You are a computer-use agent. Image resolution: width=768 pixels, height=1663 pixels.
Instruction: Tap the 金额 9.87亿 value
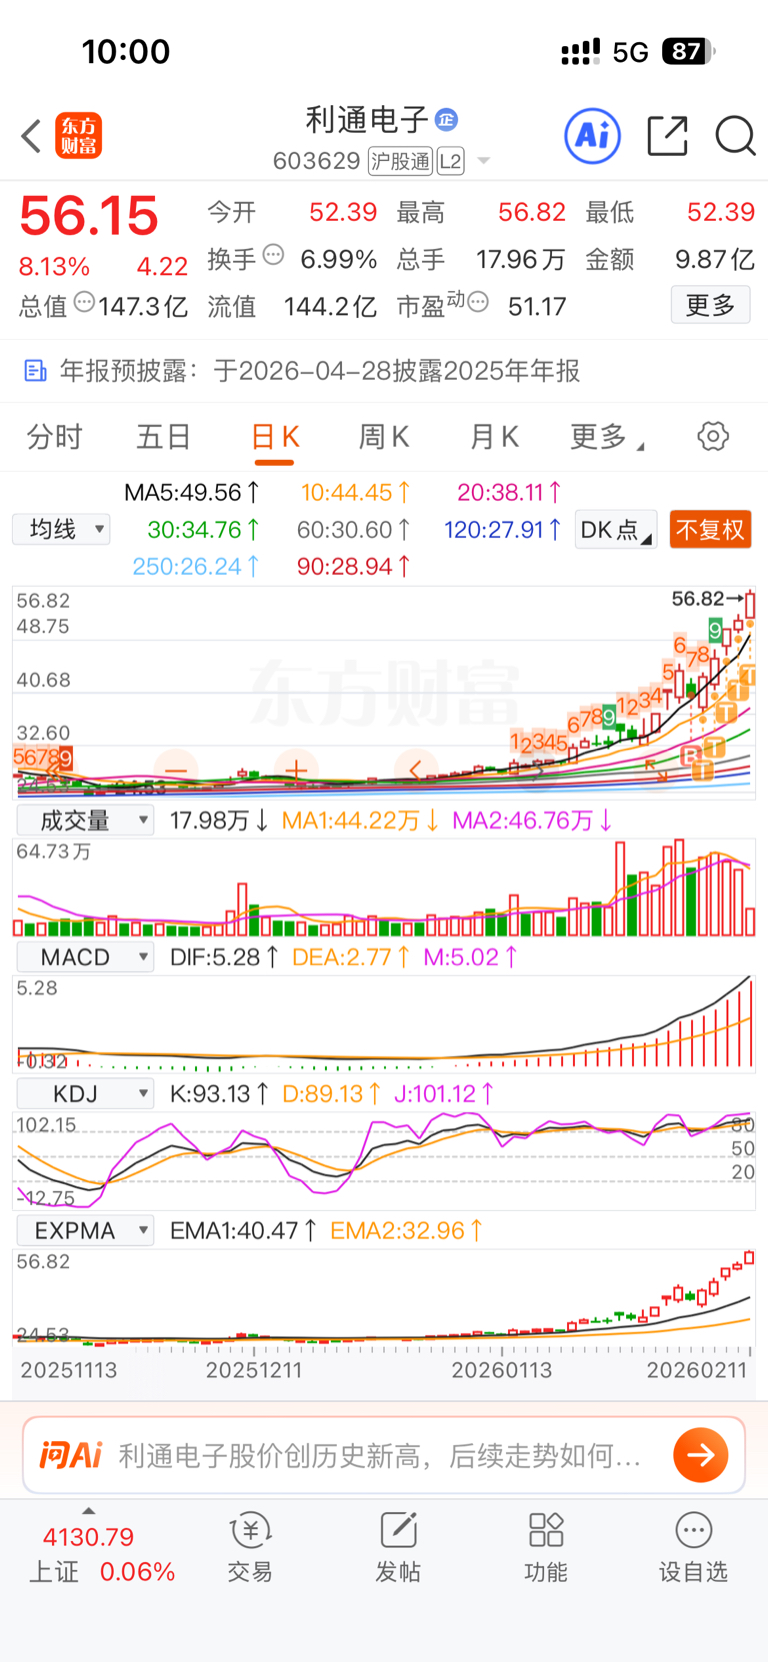point(715,260)
